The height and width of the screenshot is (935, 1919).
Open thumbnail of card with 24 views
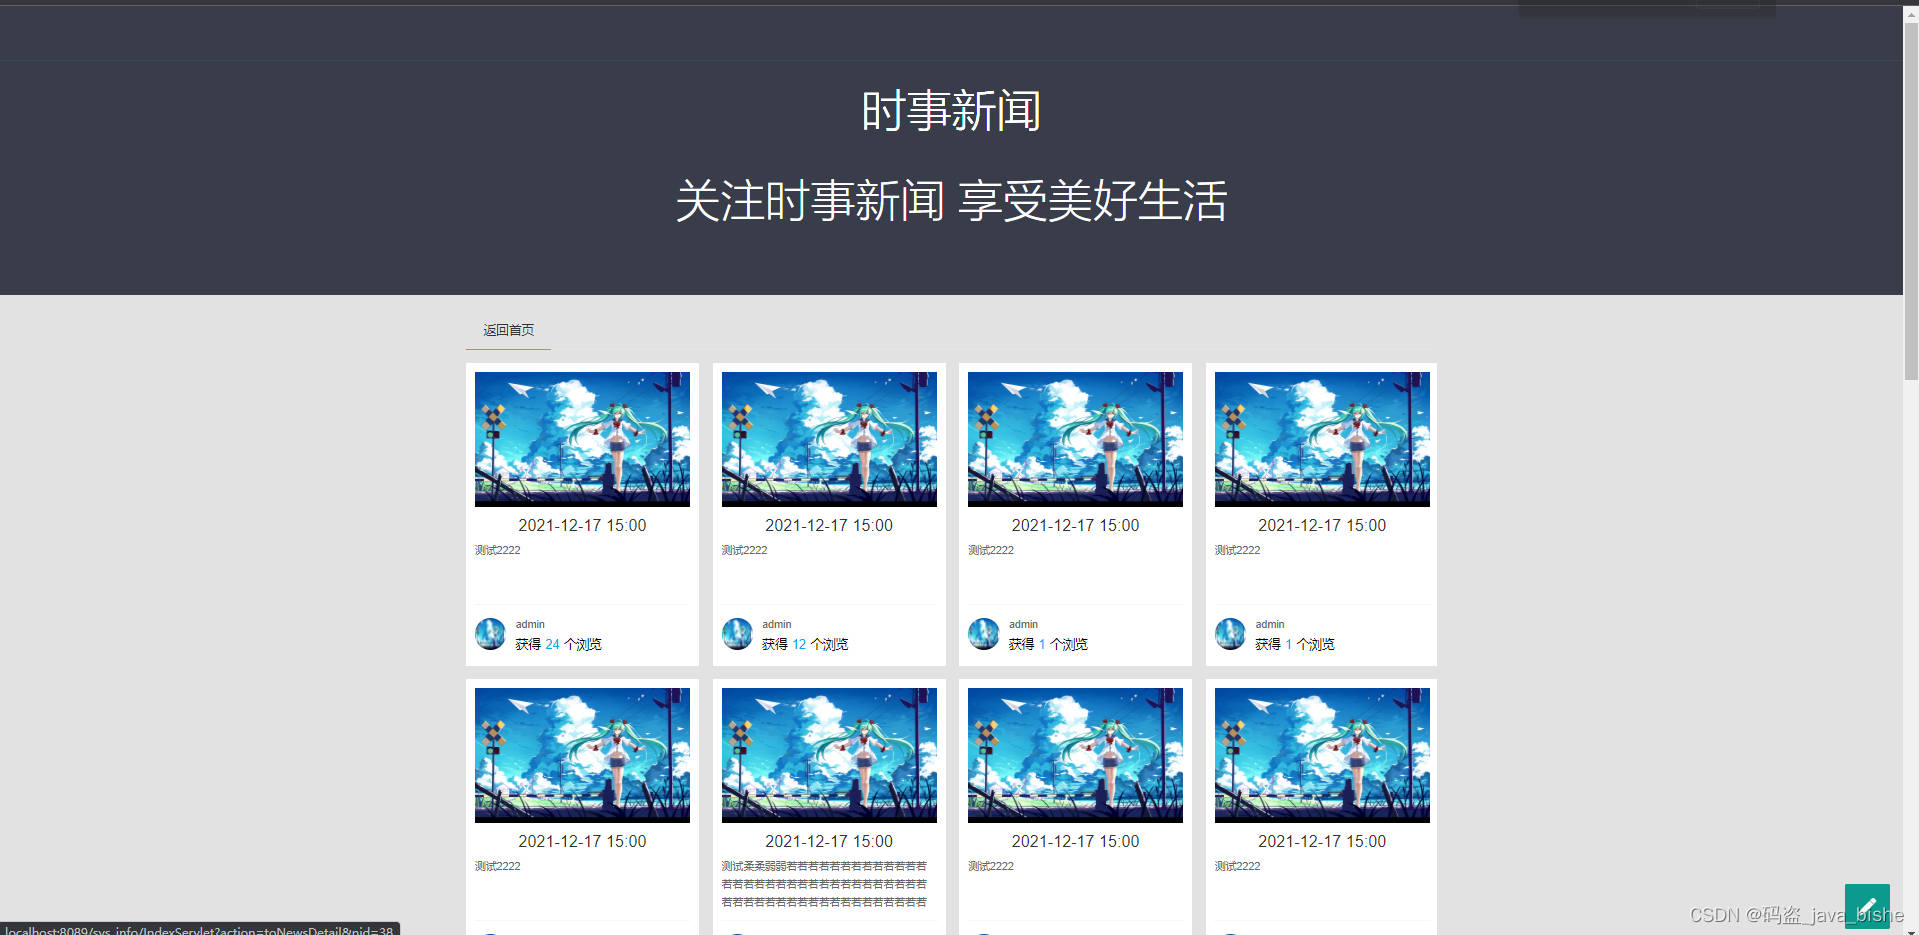pyautogui.click(x=582, y=439)
